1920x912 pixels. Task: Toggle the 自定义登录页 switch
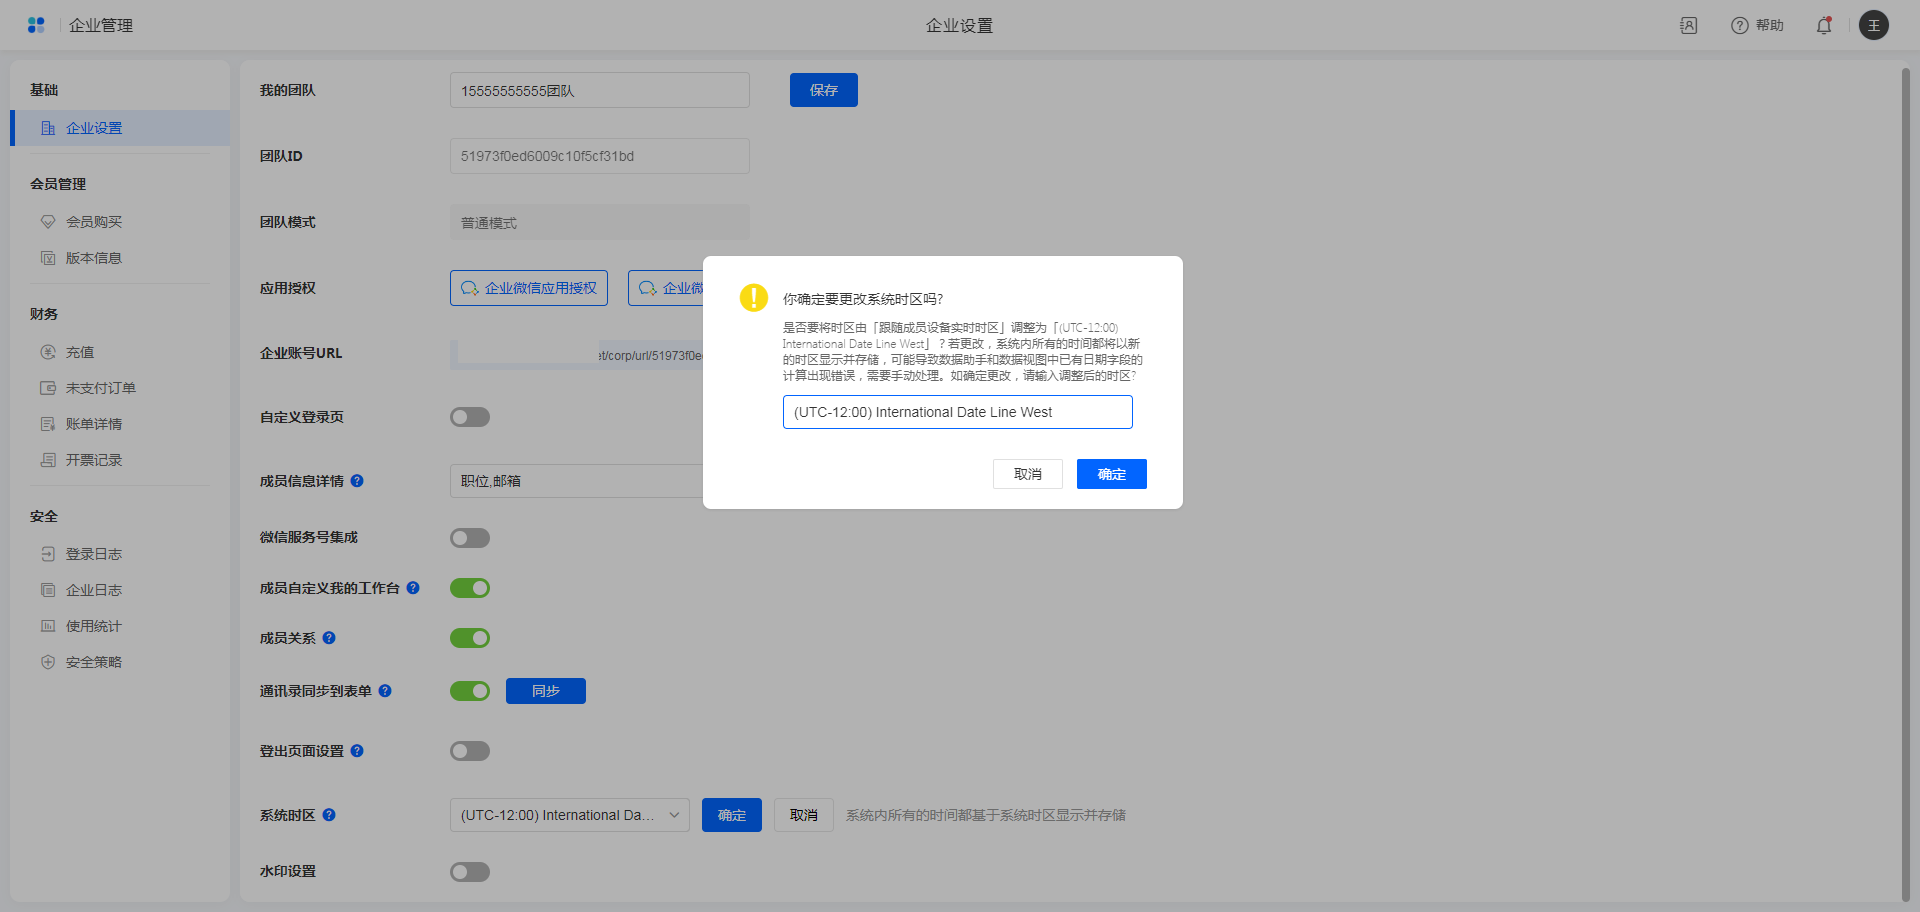click(469, 417)
